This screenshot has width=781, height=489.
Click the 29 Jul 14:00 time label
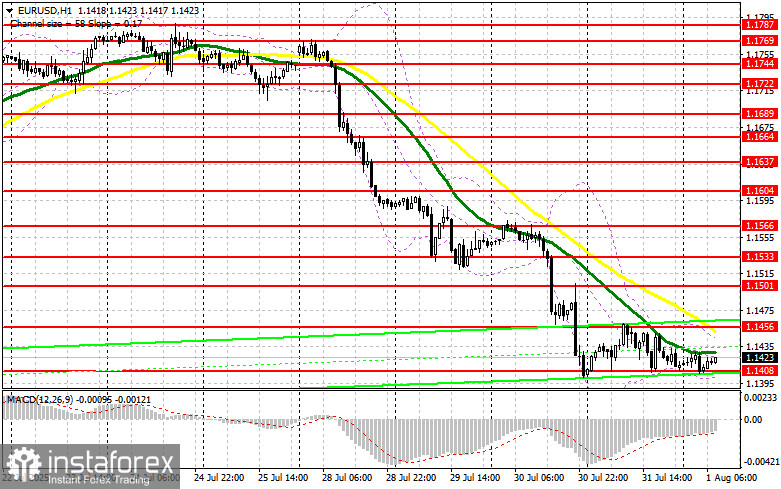point(475,478)
